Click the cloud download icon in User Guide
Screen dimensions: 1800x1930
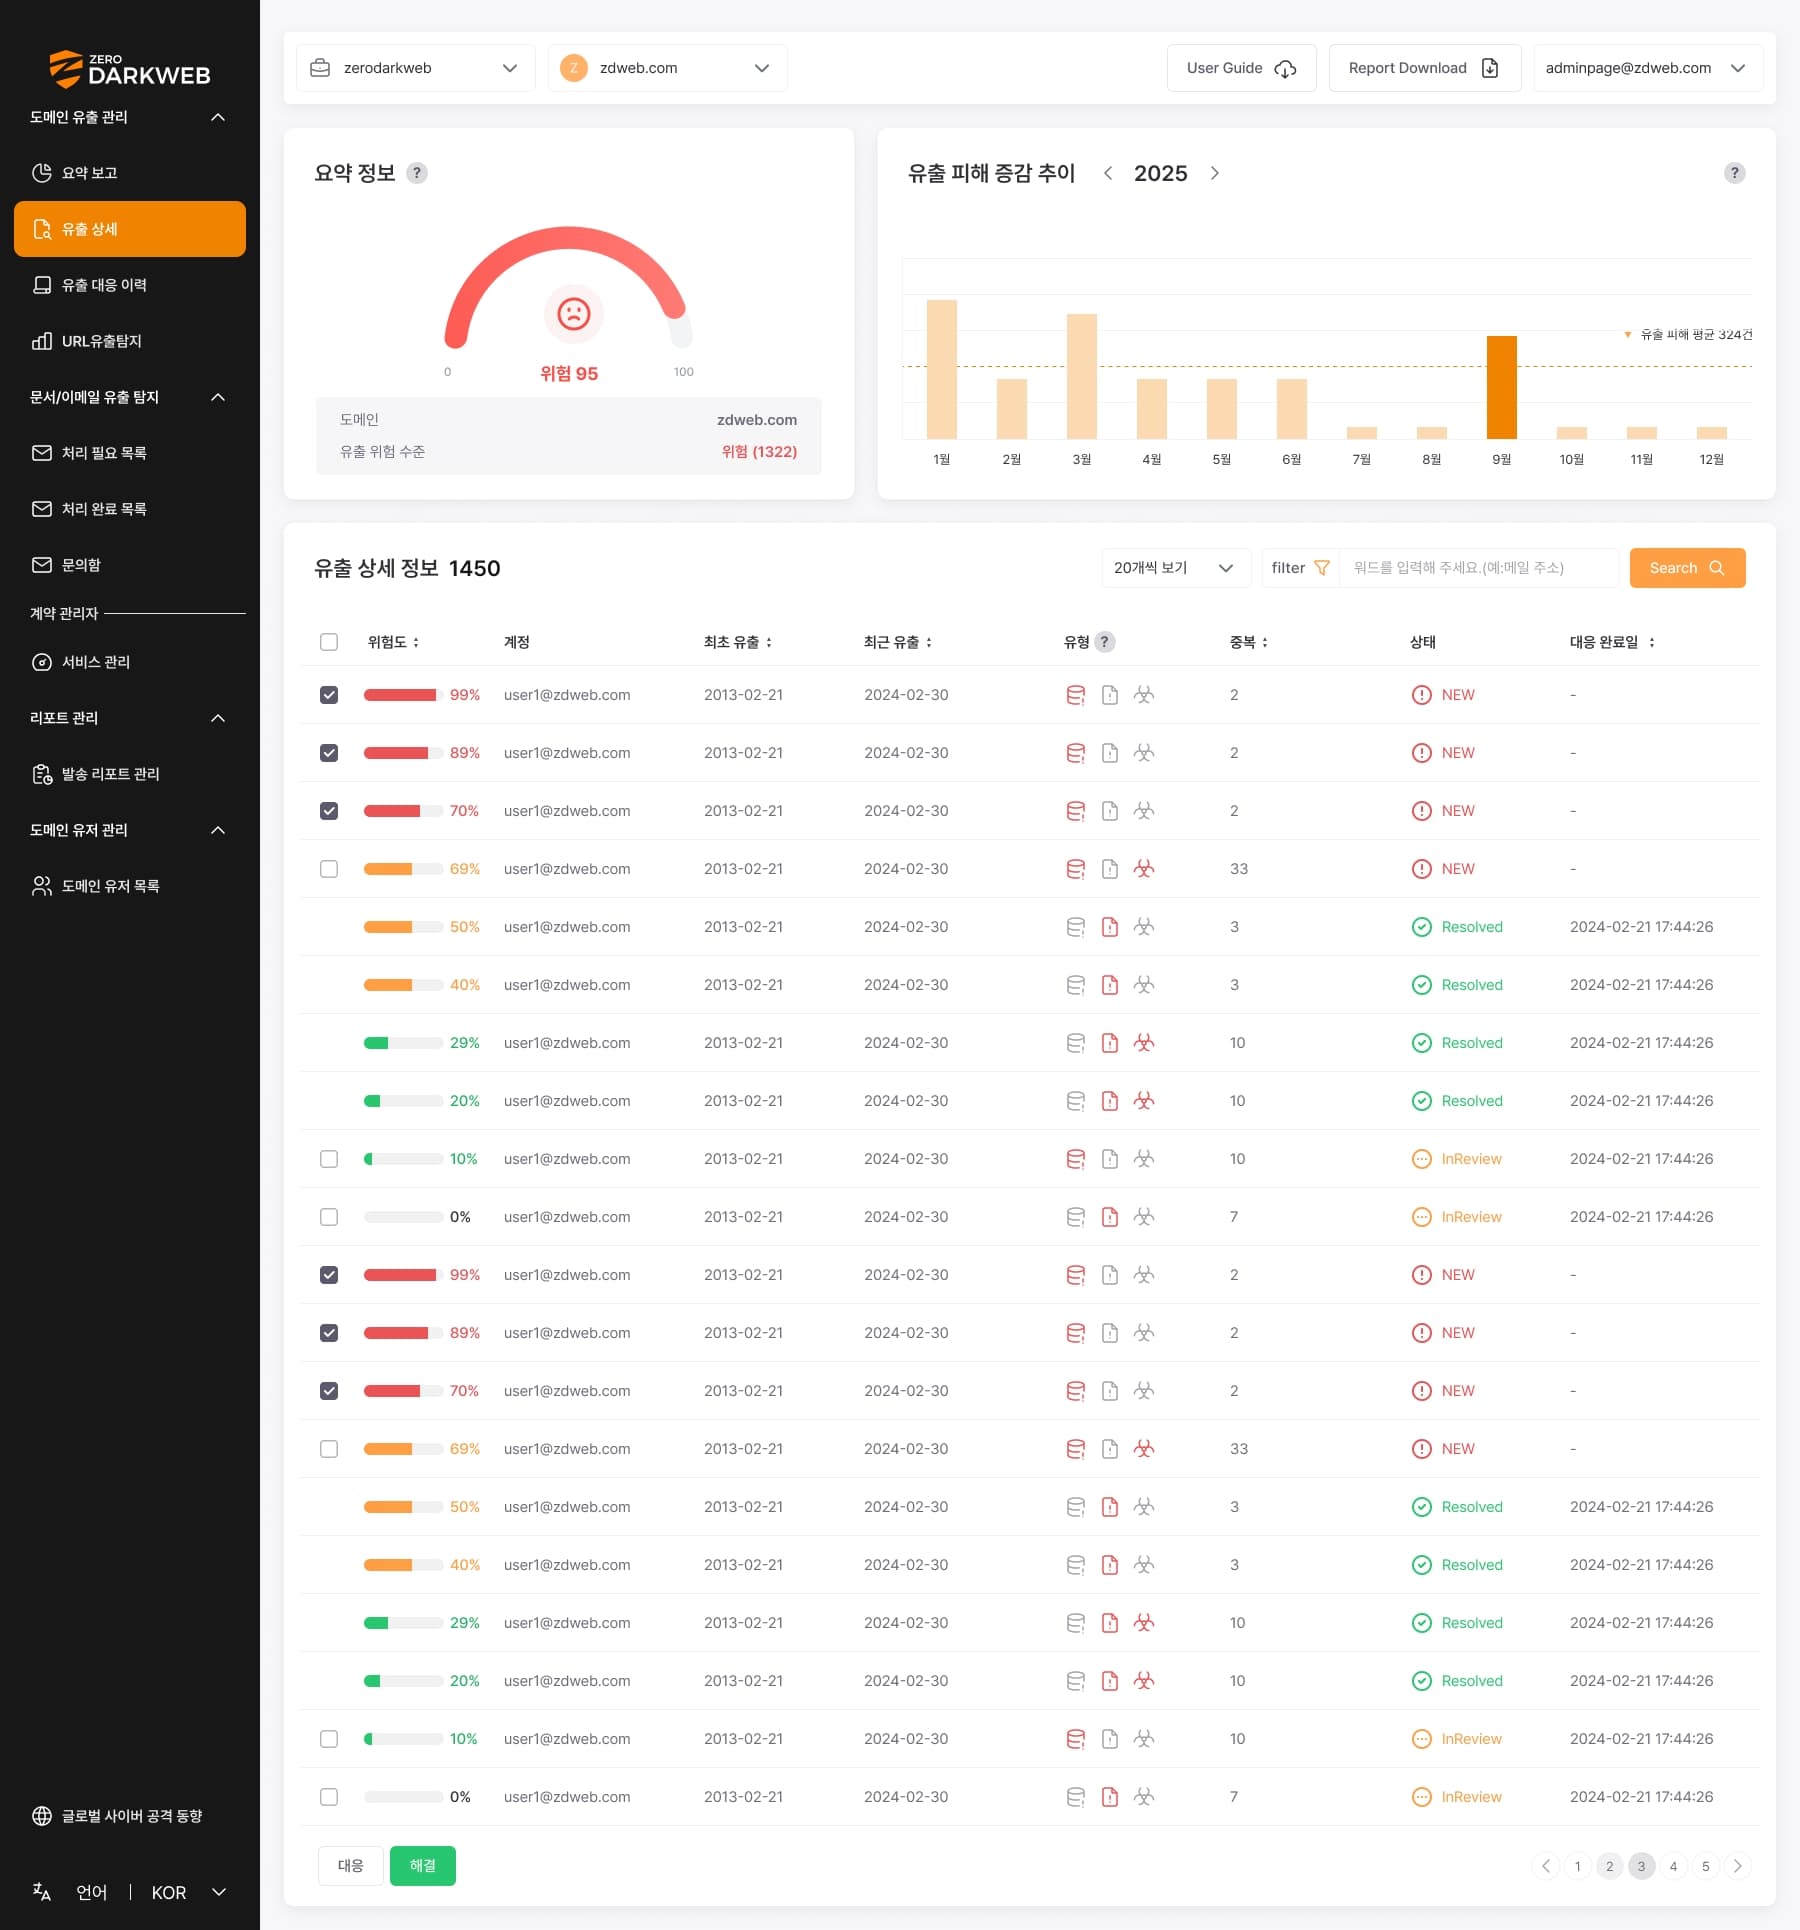click(x=1286, y=68)
